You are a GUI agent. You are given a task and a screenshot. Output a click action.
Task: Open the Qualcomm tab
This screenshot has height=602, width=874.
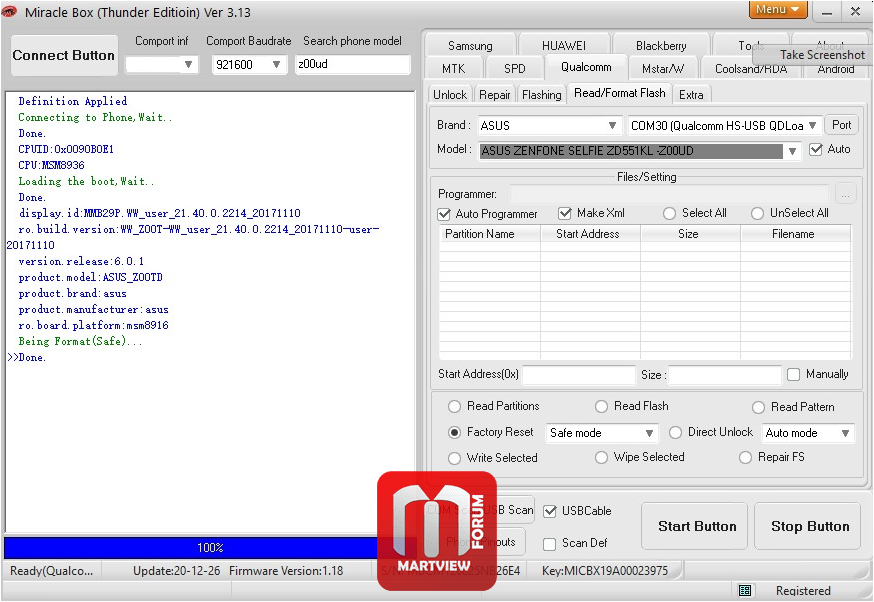(x=586, y=67)
